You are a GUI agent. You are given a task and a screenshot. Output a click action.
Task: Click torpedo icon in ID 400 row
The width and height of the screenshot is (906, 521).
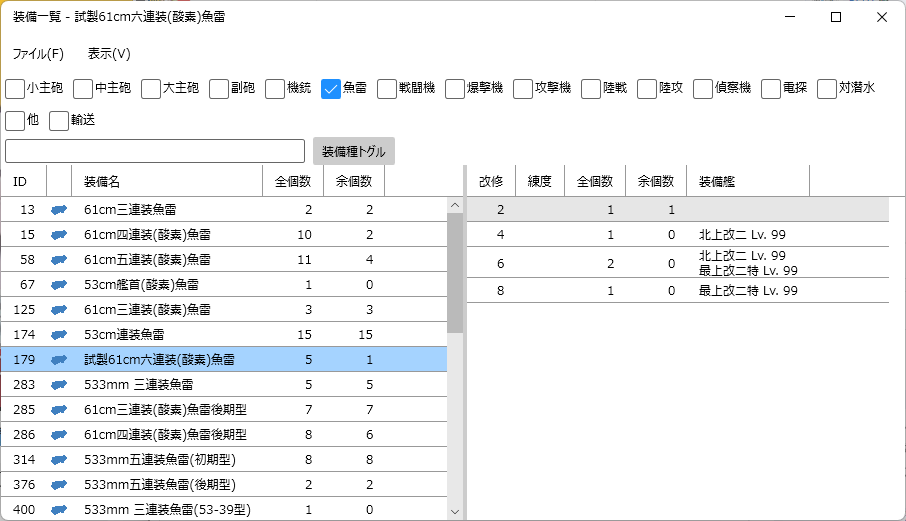point(59,509)
